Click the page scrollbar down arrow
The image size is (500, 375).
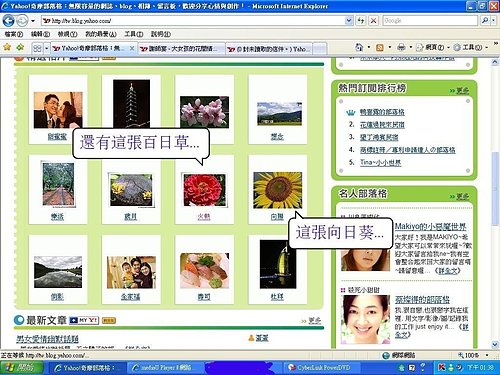pos(495,344)
